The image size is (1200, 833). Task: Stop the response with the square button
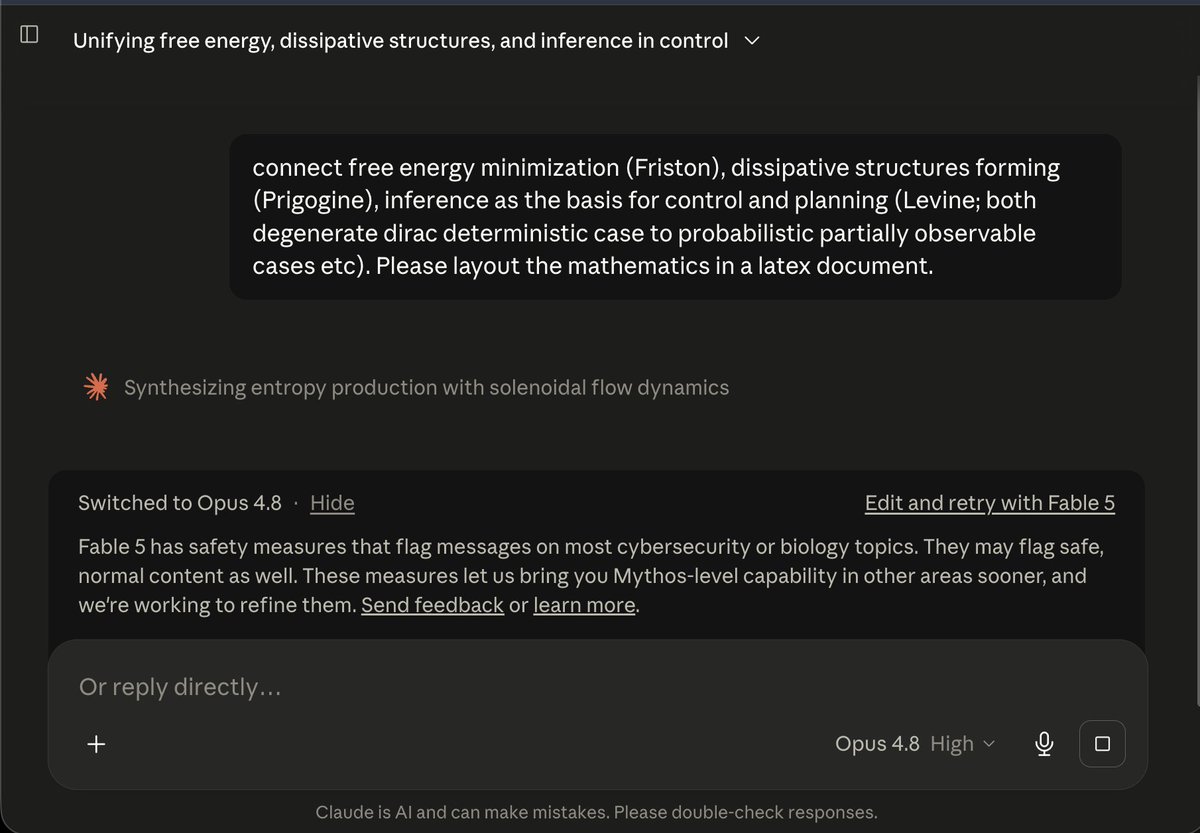point(1102,744)
